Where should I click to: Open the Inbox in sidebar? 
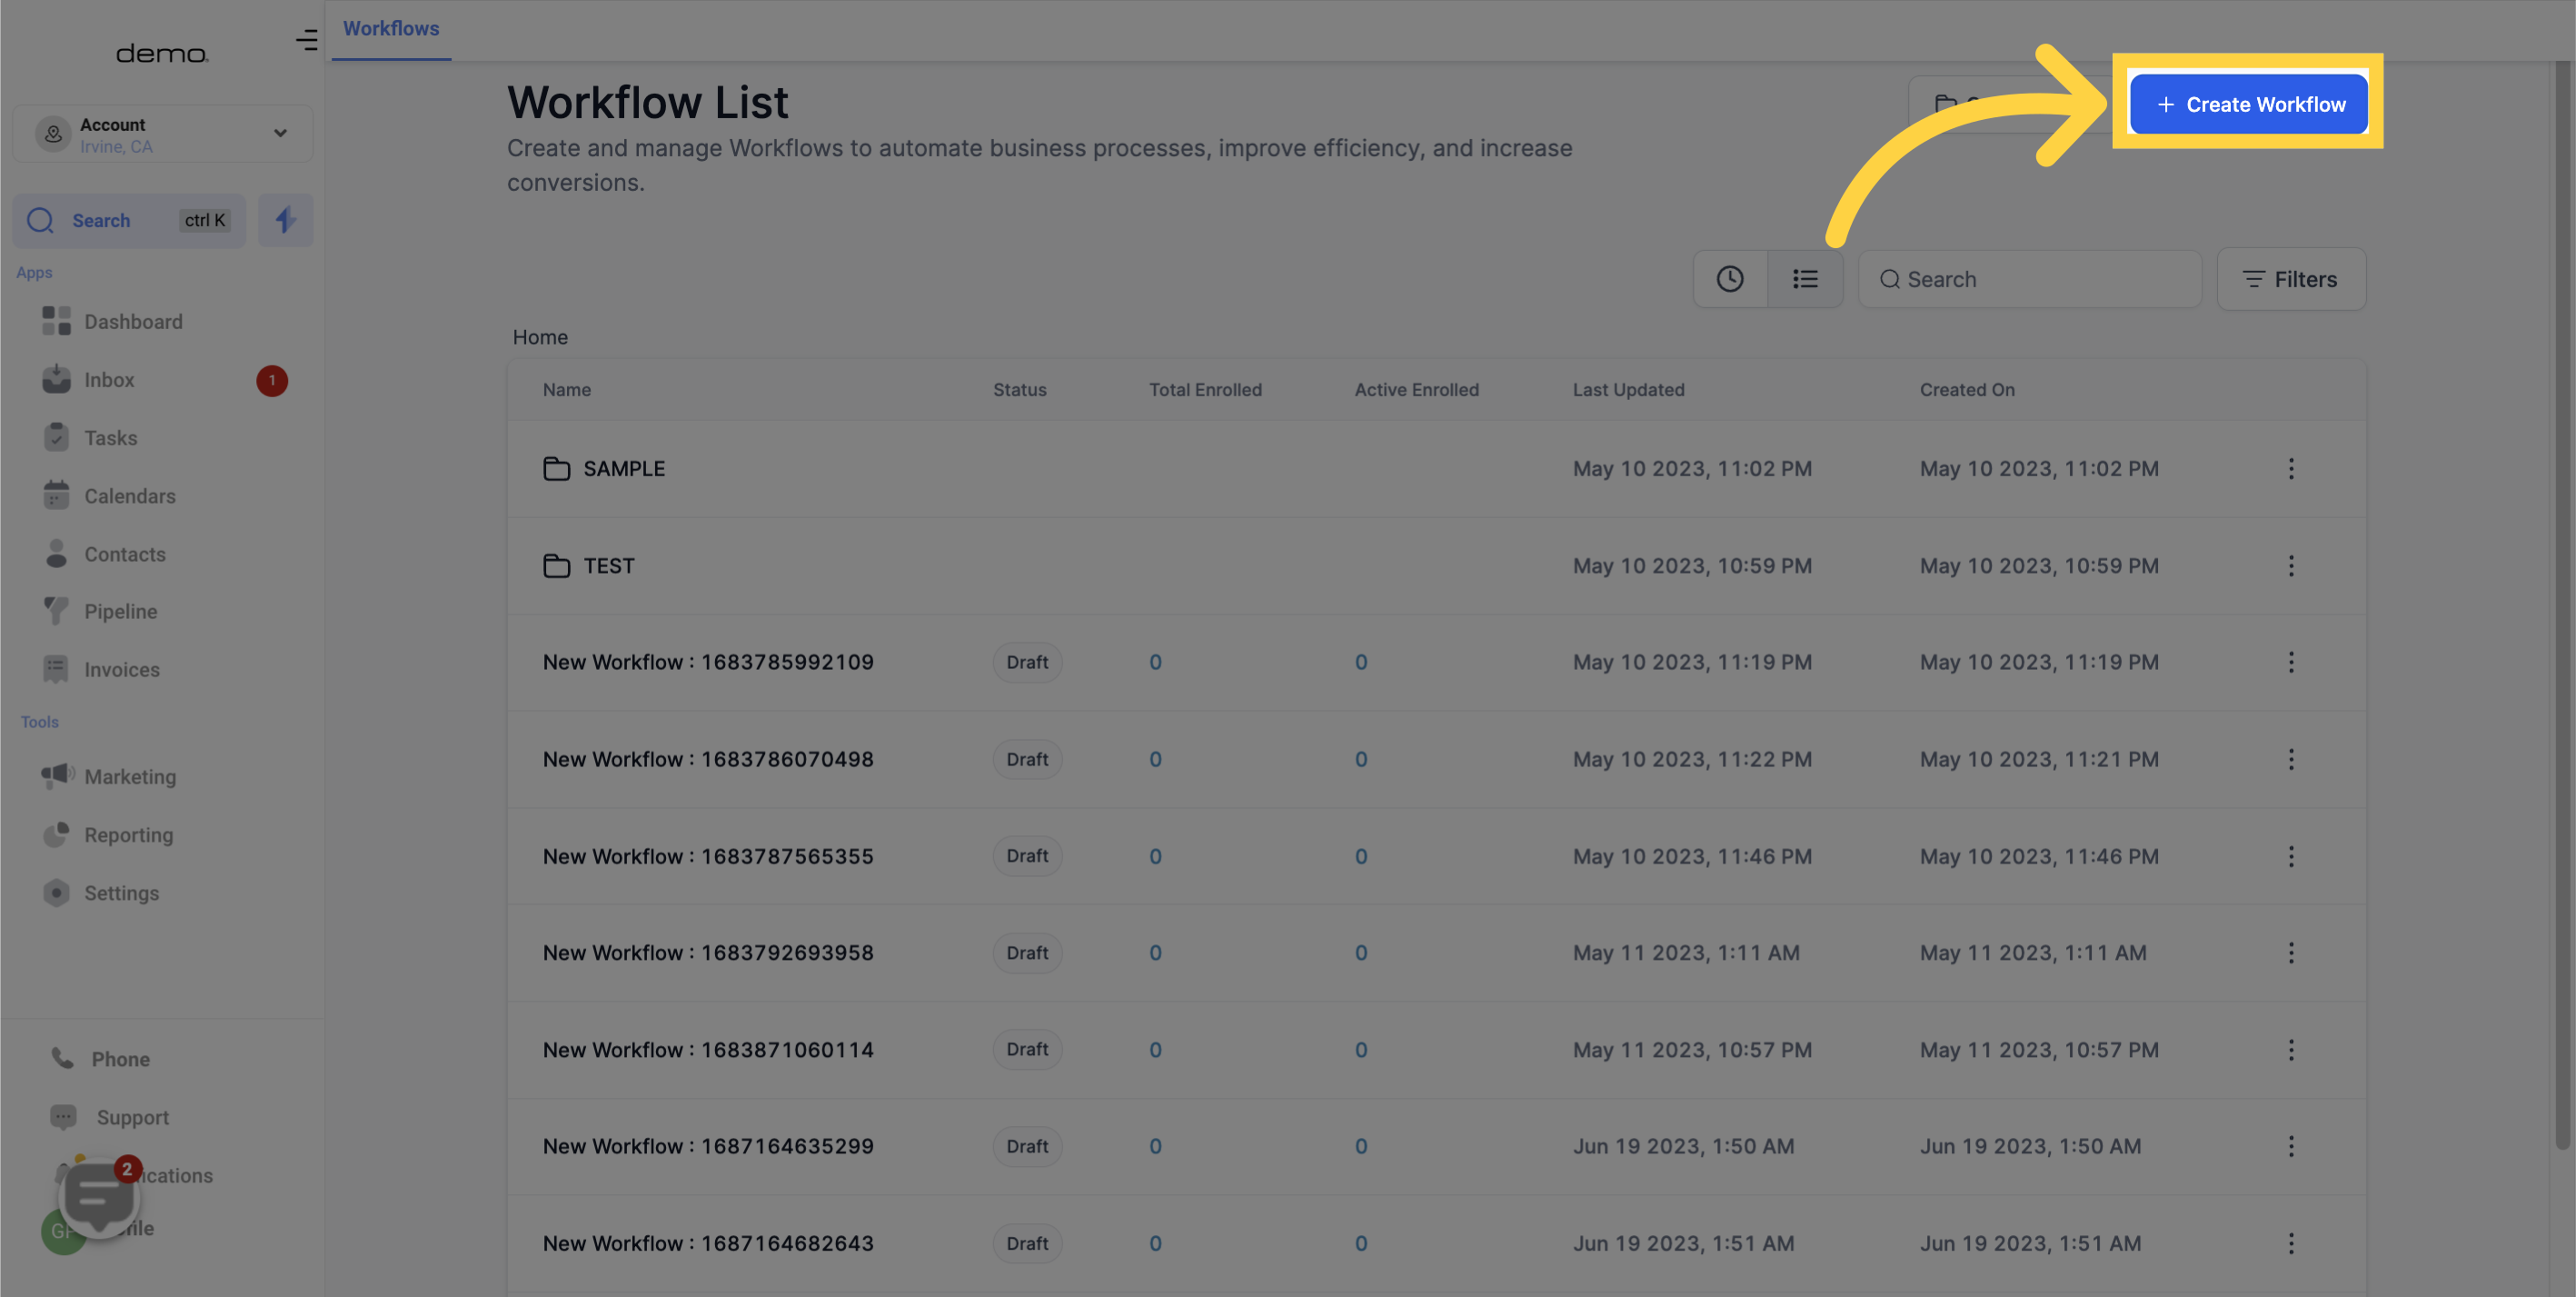coord(89,380)
